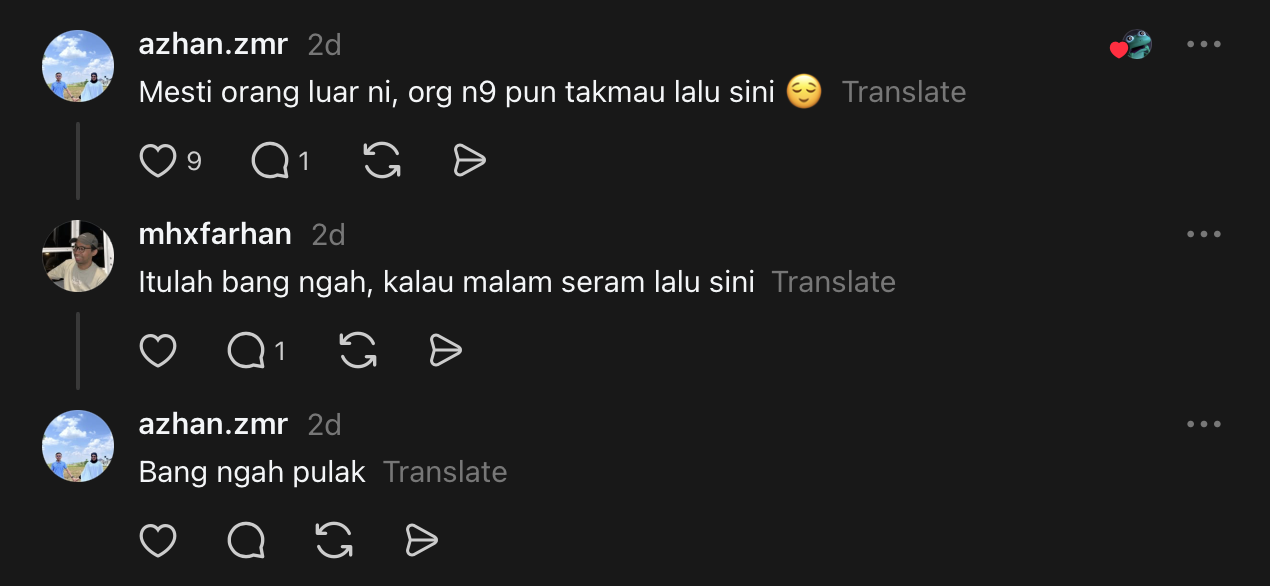Share the "Bang ngah pulak" comment
This screenshot has height=586, width=1270.
(x=421, y=541)
